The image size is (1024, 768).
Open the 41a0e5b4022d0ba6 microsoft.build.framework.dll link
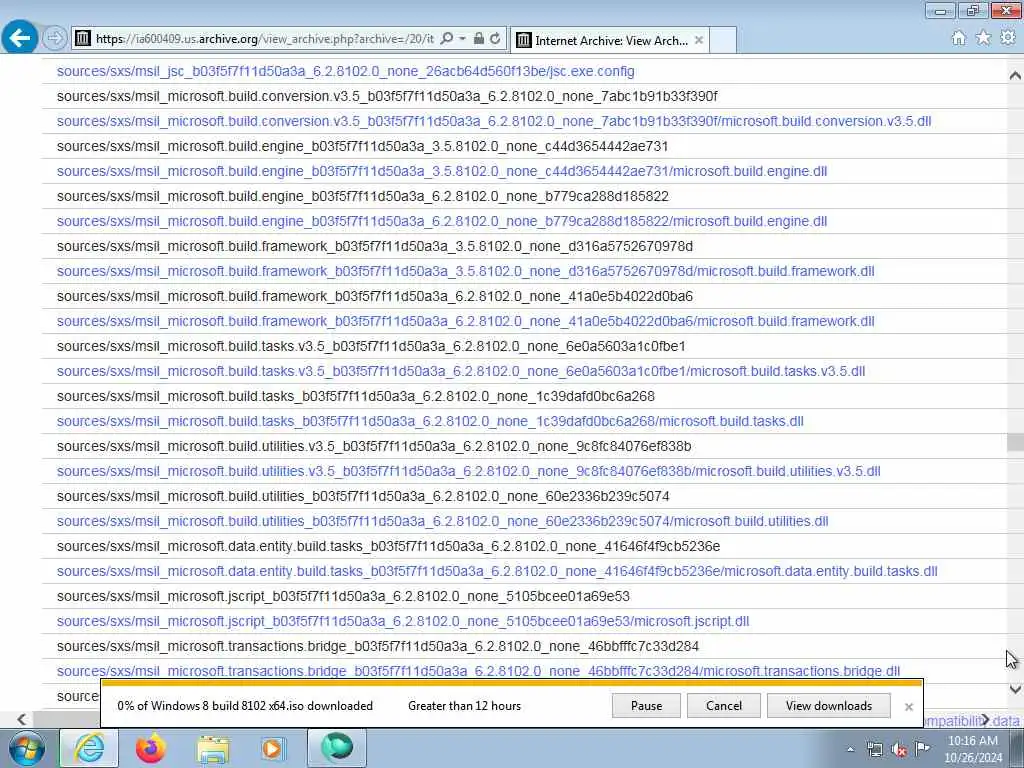(465, 321)
